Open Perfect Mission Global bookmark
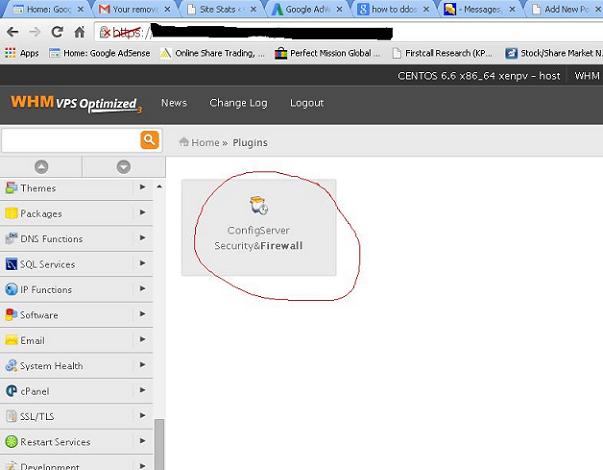Screen dimensions: 603x470 pos(327,53)
